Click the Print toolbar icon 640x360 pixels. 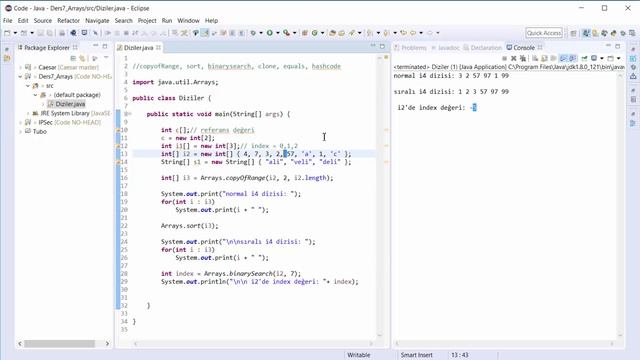(62, 33)
